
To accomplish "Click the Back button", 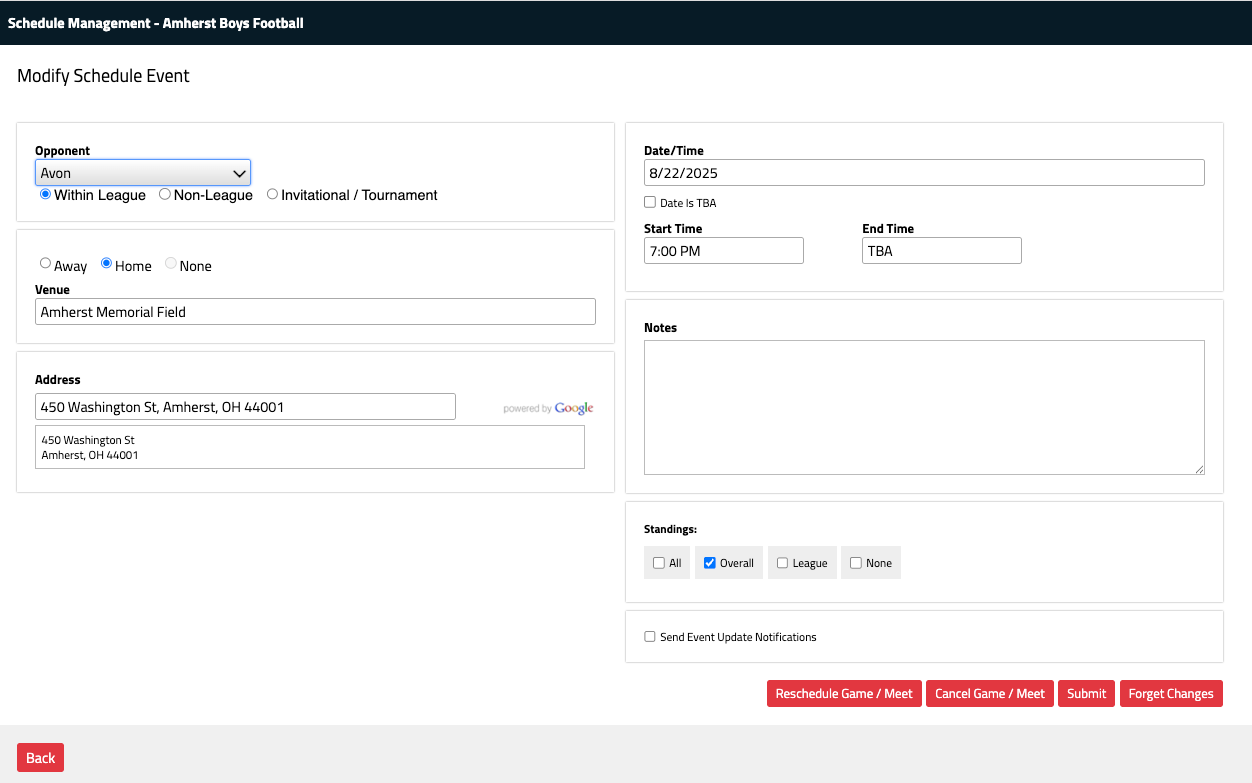I will pos(40,758).
